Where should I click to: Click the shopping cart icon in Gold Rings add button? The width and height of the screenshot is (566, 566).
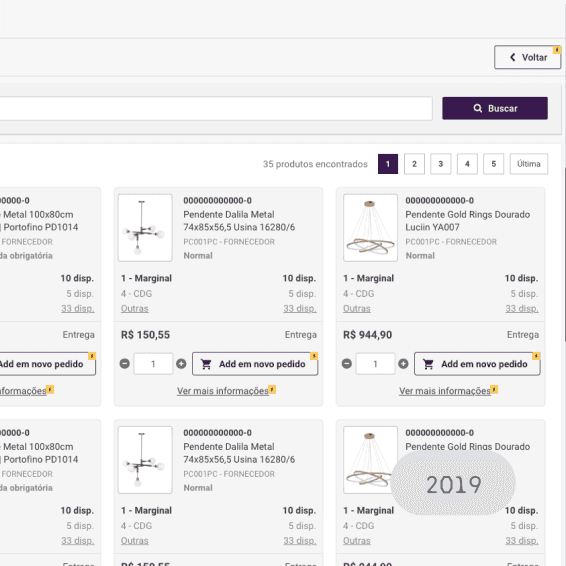tap(428, 364)
